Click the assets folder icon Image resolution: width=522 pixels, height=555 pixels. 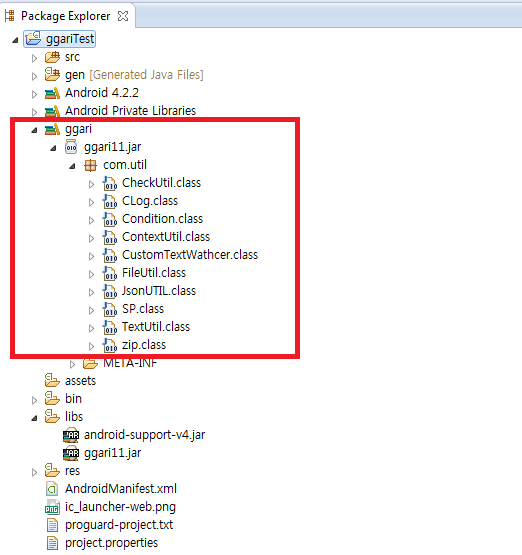(x=52, y=380)
